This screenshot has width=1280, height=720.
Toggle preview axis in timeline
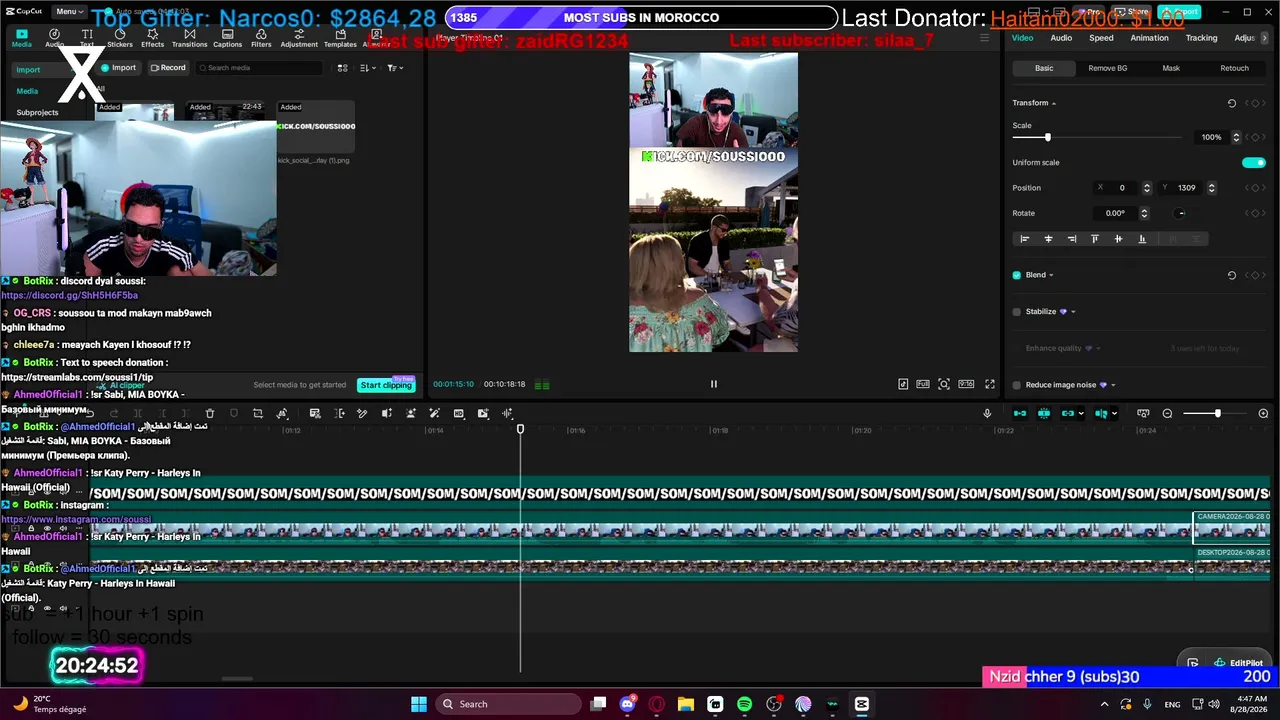[x=1101, y=413]
